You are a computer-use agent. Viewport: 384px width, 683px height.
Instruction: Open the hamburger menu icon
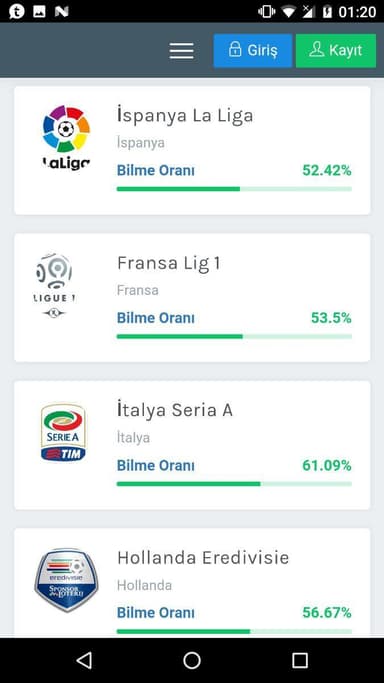point(182,51)
